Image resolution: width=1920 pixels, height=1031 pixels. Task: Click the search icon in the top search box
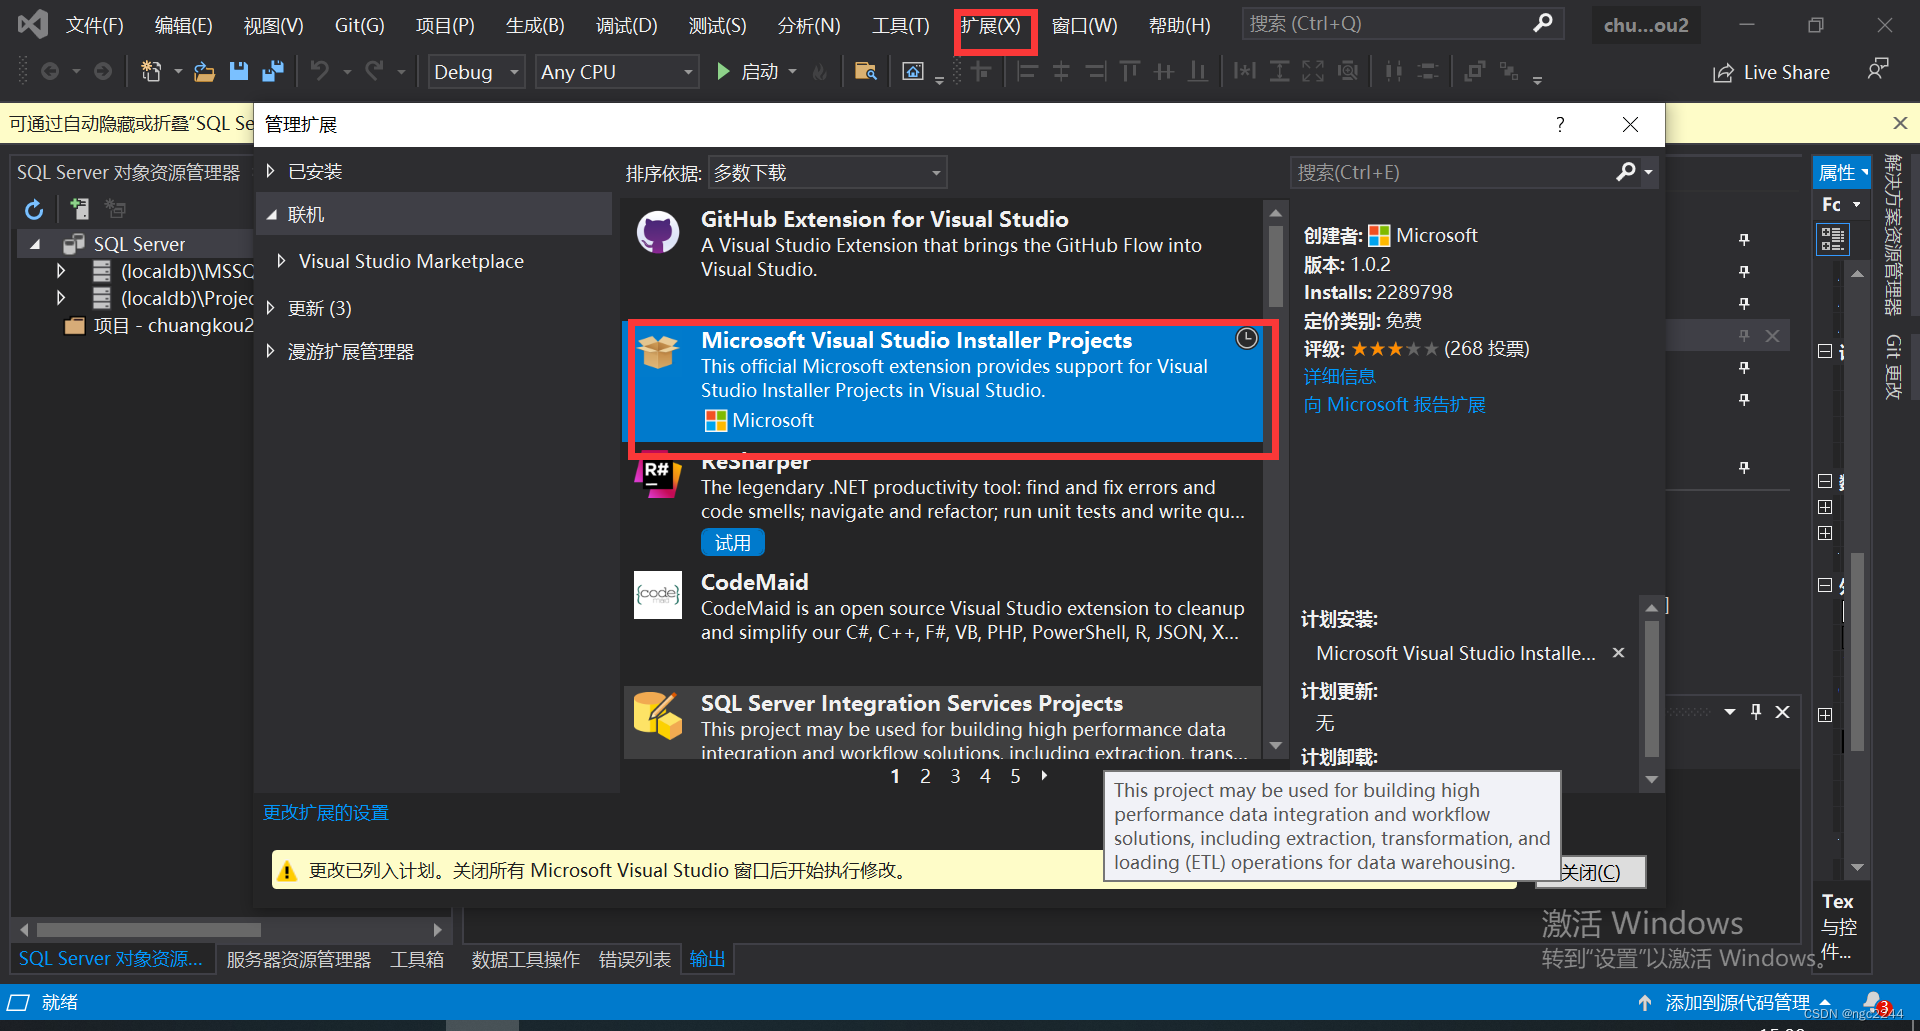click(x=1543, y=22)
